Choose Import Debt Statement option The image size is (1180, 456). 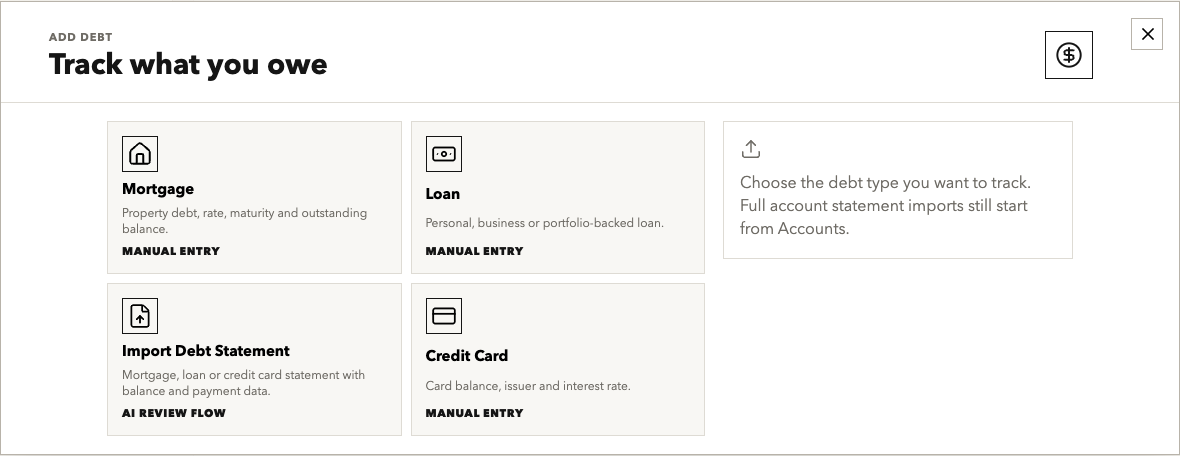tap(205, 351)
